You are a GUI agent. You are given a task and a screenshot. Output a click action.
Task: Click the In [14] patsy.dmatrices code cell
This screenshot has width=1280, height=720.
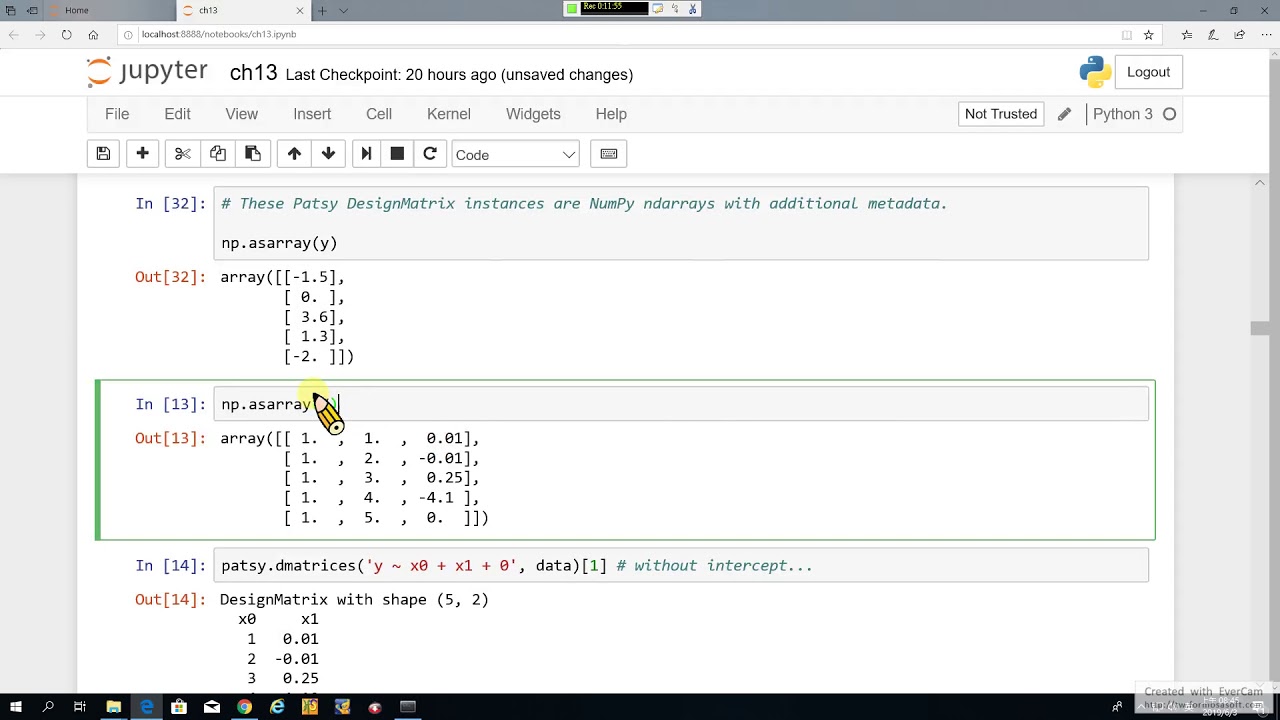pos(680,566)
